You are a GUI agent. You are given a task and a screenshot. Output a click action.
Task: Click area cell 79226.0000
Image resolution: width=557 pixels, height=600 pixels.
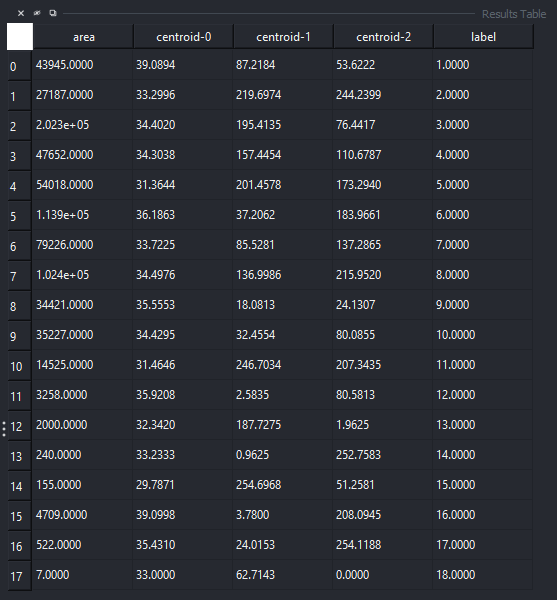click(83, 245)
